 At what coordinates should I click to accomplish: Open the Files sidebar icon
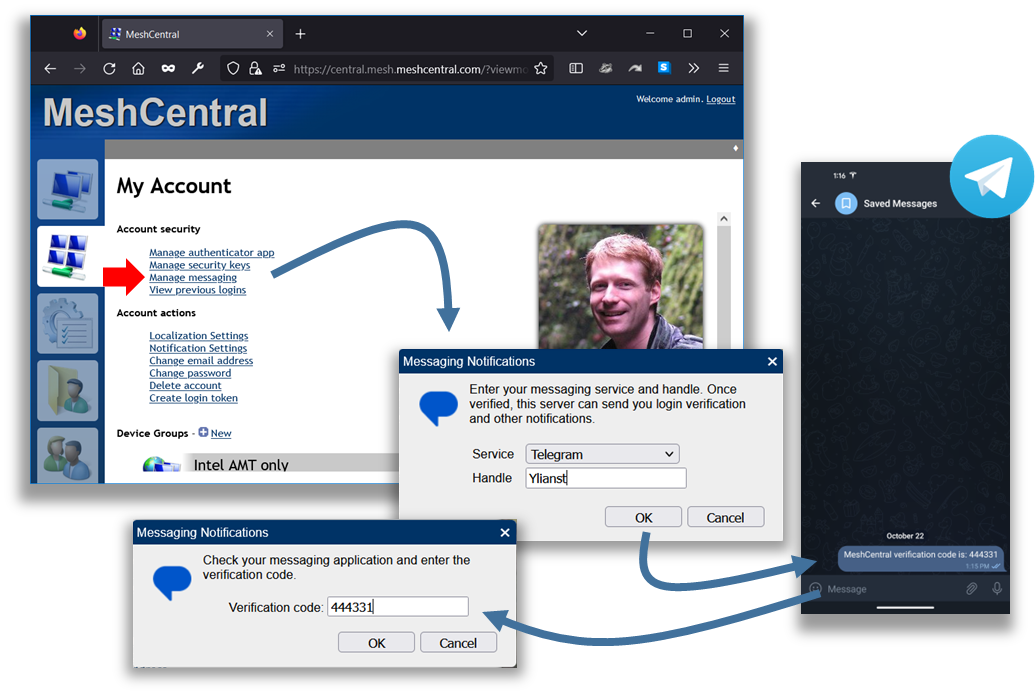pyautogui.click(x=66, y=390)
